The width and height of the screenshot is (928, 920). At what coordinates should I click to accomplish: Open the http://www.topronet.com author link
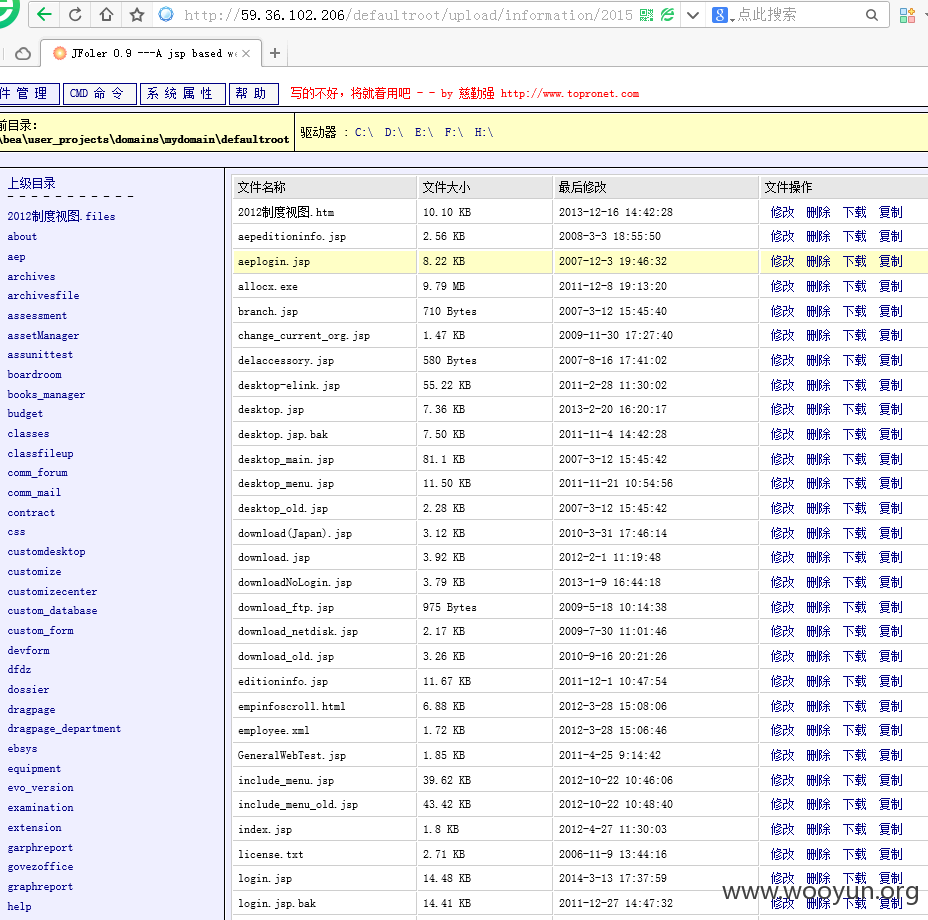click(569, 94)
